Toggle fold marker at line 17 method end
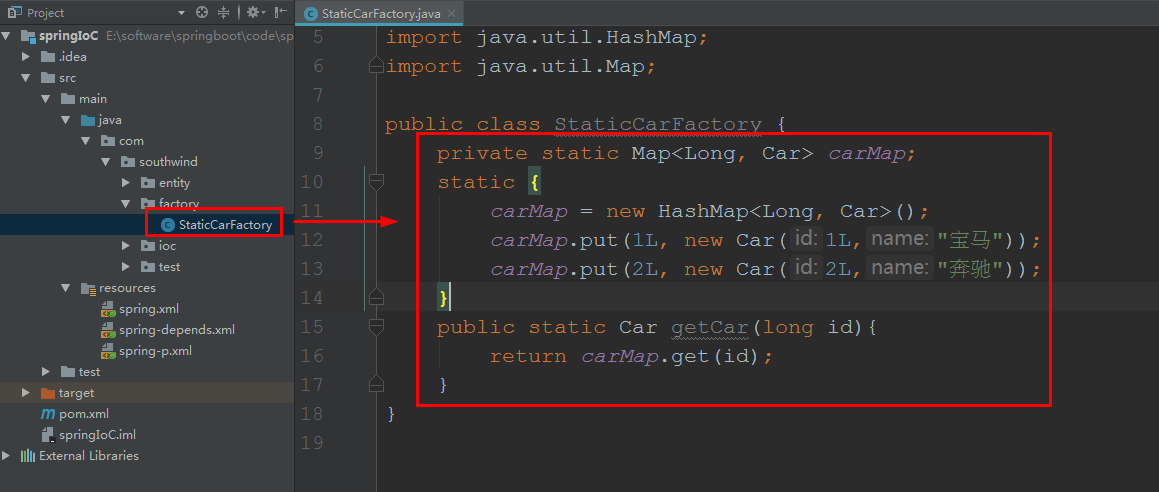 (376, 384)
